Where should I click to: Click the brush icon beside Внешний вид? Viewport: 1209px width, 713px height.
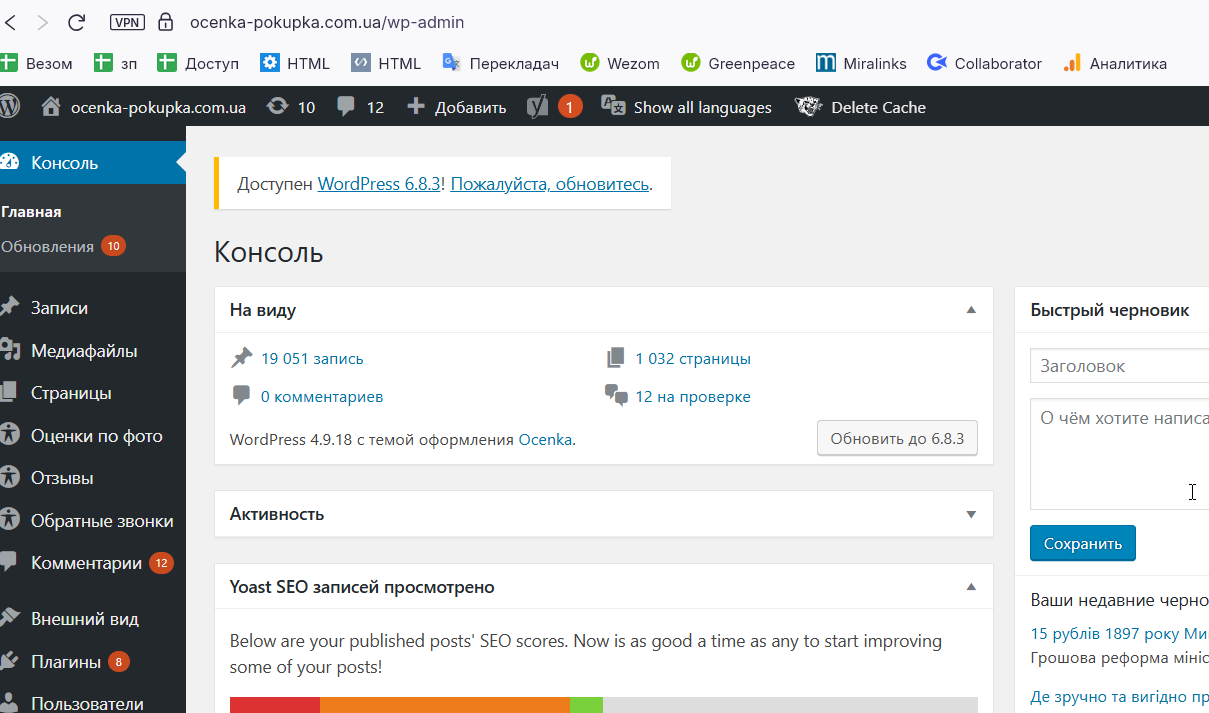coord(10,618)
